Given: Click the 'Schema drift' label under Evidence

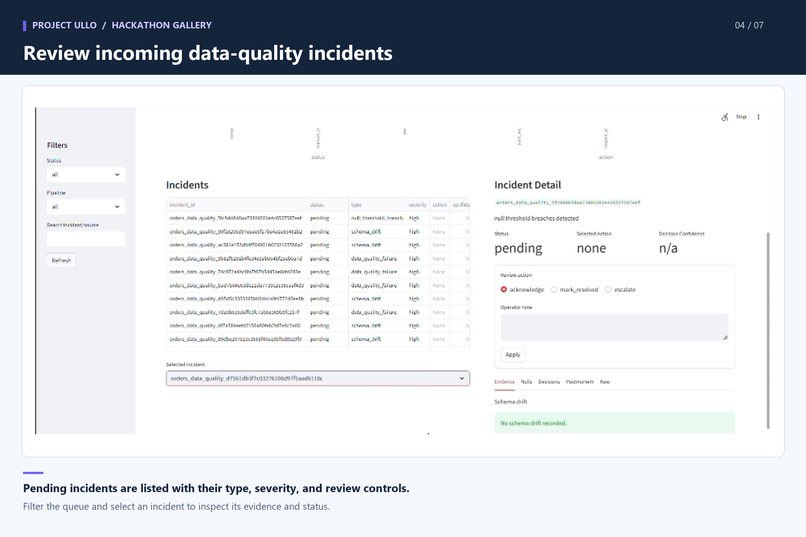Looking at the screenshot, I should 510,402.
